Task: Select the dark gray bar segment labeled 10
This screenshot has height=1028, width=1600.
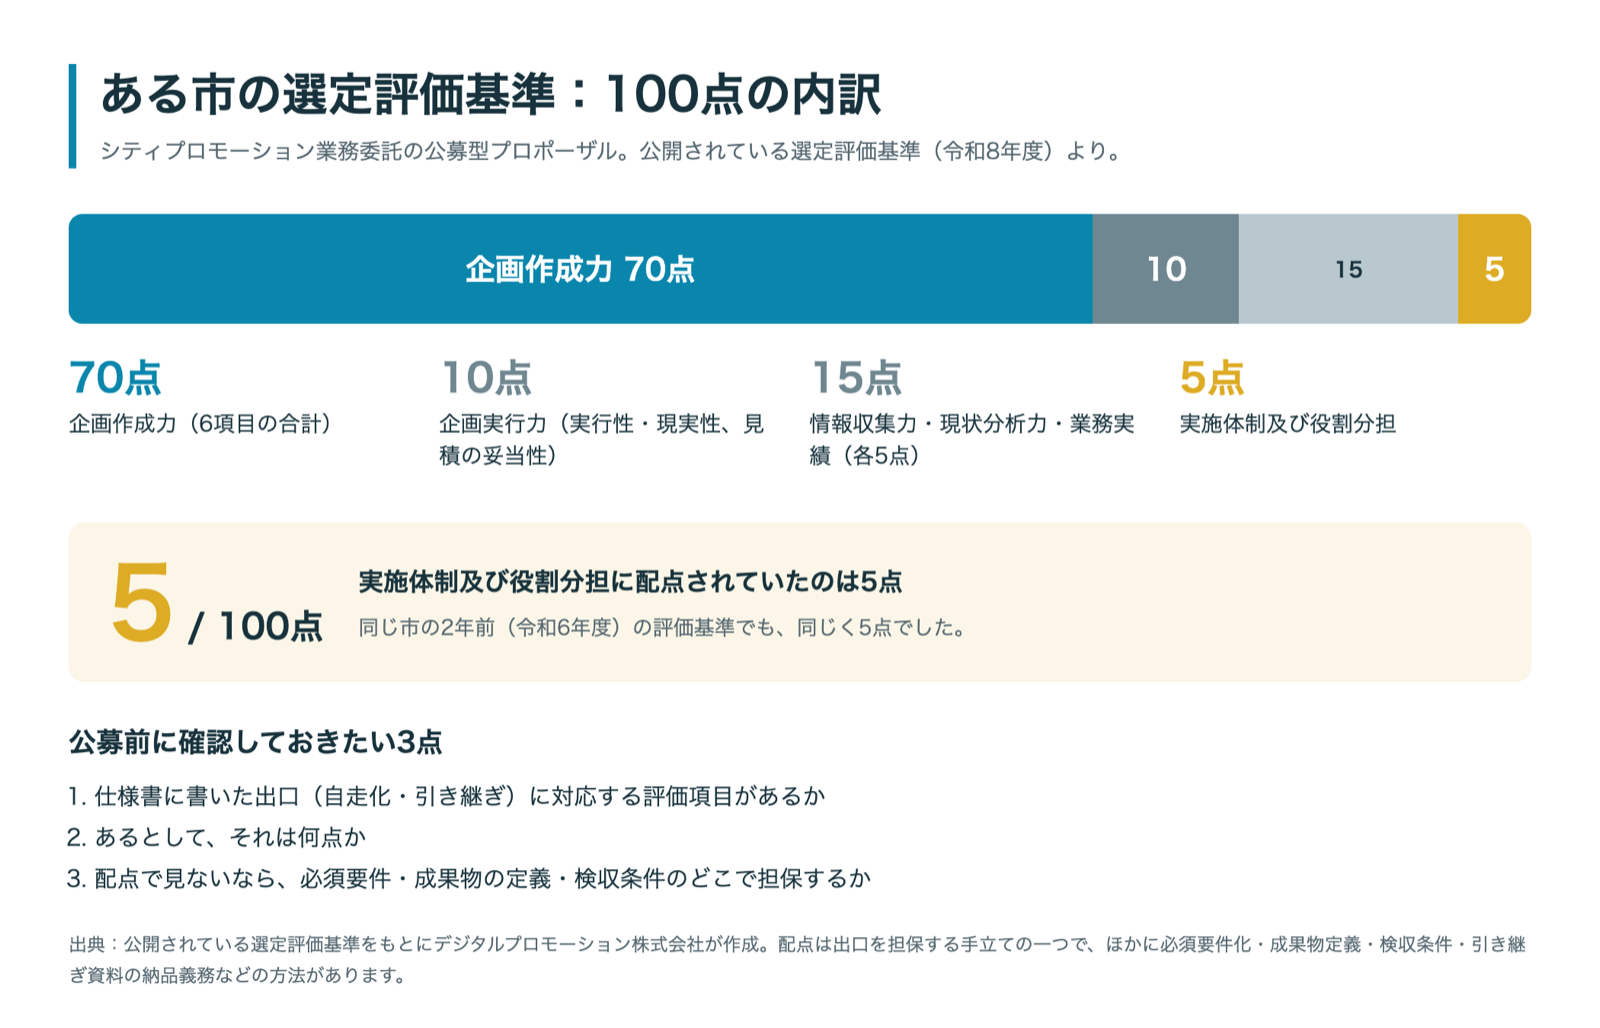Action: click(1166, 269)
